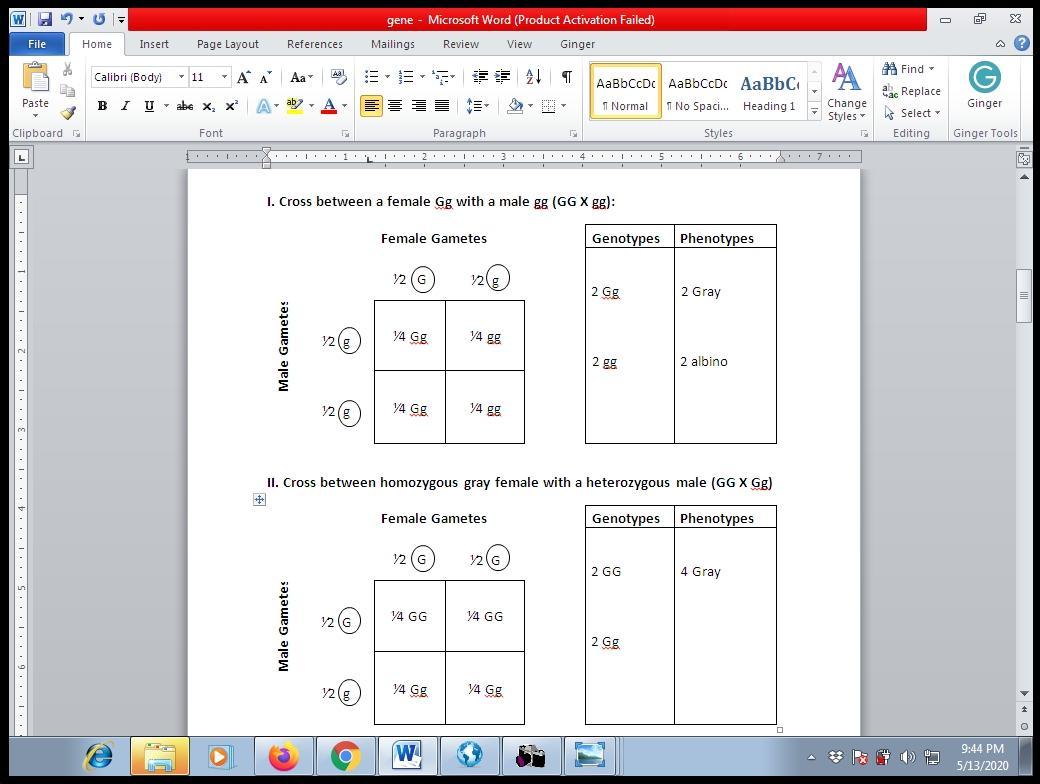Click Replace in Editing group
The image size is (1040, 784).
point(911,91)
